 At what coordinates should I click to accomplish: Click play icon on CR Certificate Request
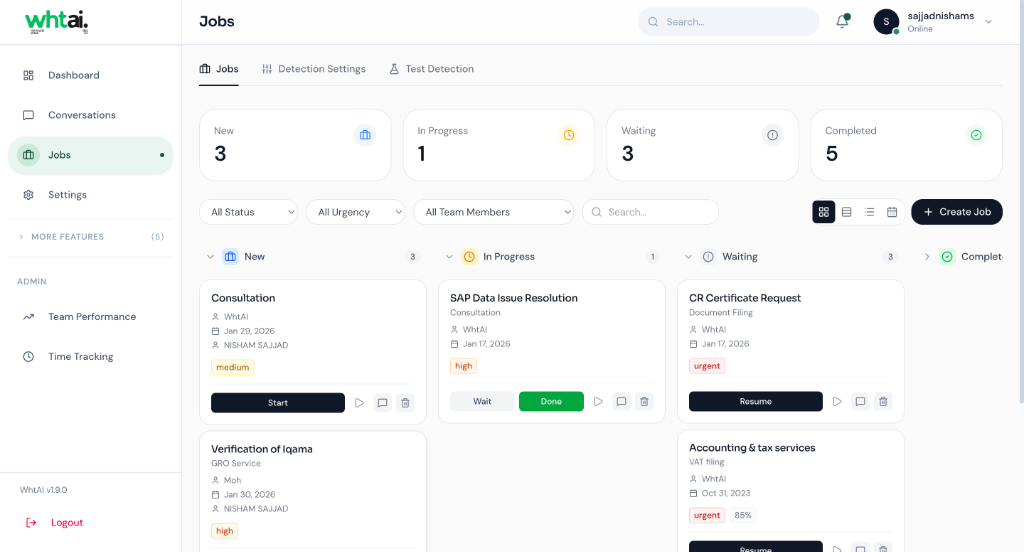[x=837, y=402]
